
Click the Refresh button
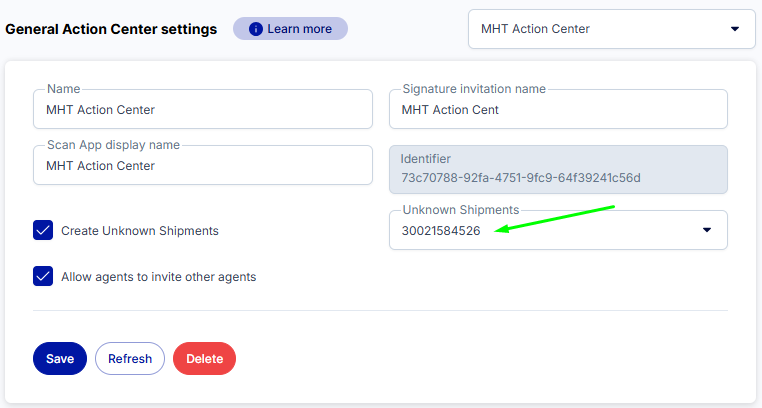[130, 358]
